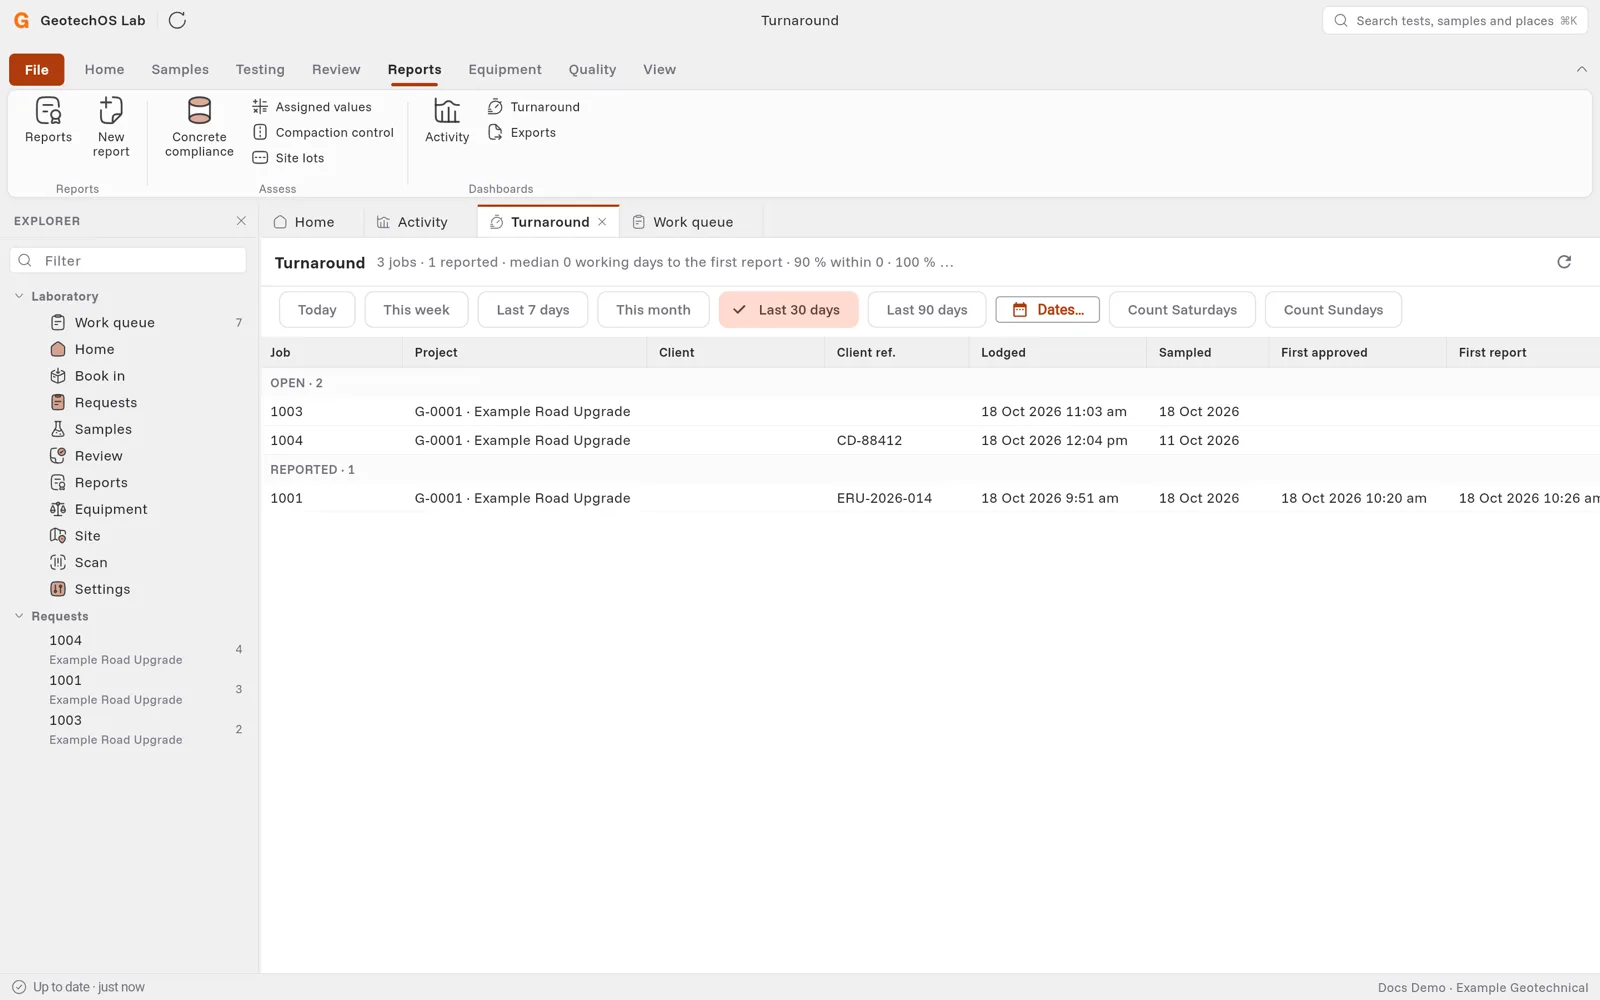Refresh the Turnaround table
The image size is (1600, 1000).
pos(1564,262)
